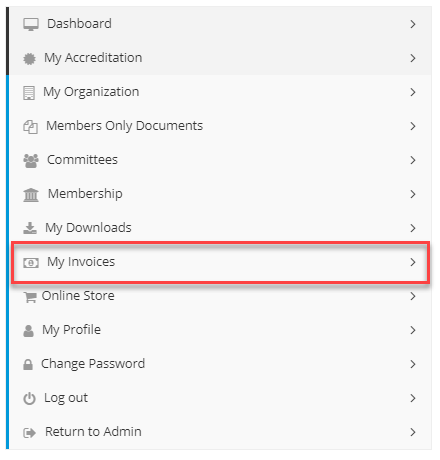This screenshot has width=440, height=460.
Task: Click the Members Only Documents files icon
Action: 30,127
